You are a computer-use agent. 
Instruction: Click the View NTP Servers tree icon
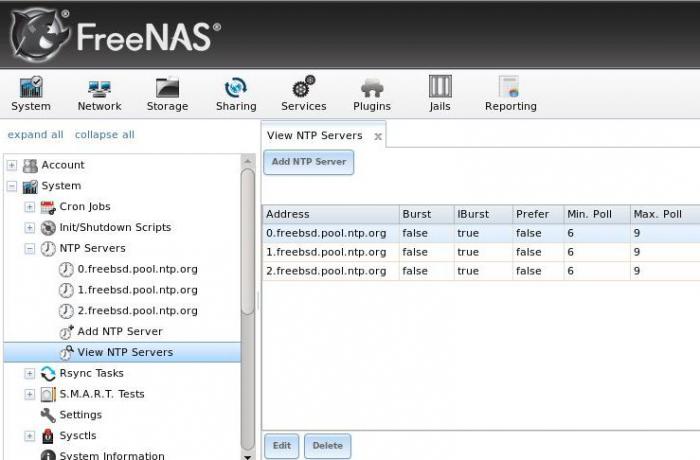click(x=66, y=352)
